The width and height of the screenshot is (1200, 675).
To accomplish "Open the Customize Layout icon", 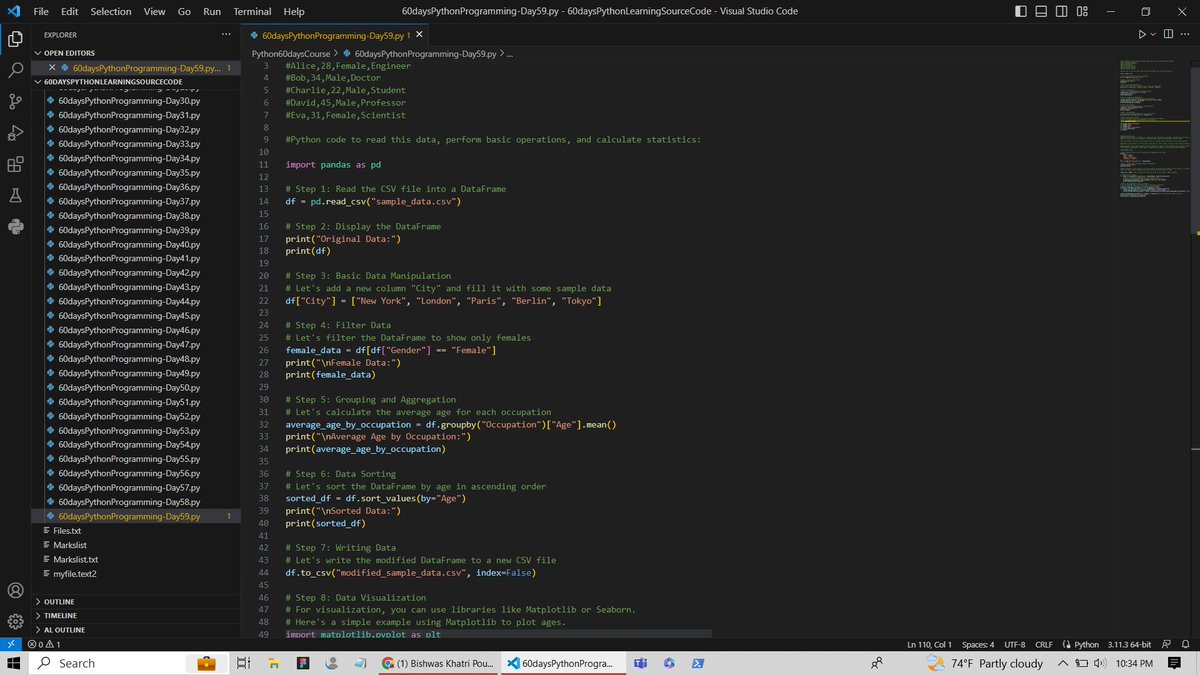I will coord(1082,11).
